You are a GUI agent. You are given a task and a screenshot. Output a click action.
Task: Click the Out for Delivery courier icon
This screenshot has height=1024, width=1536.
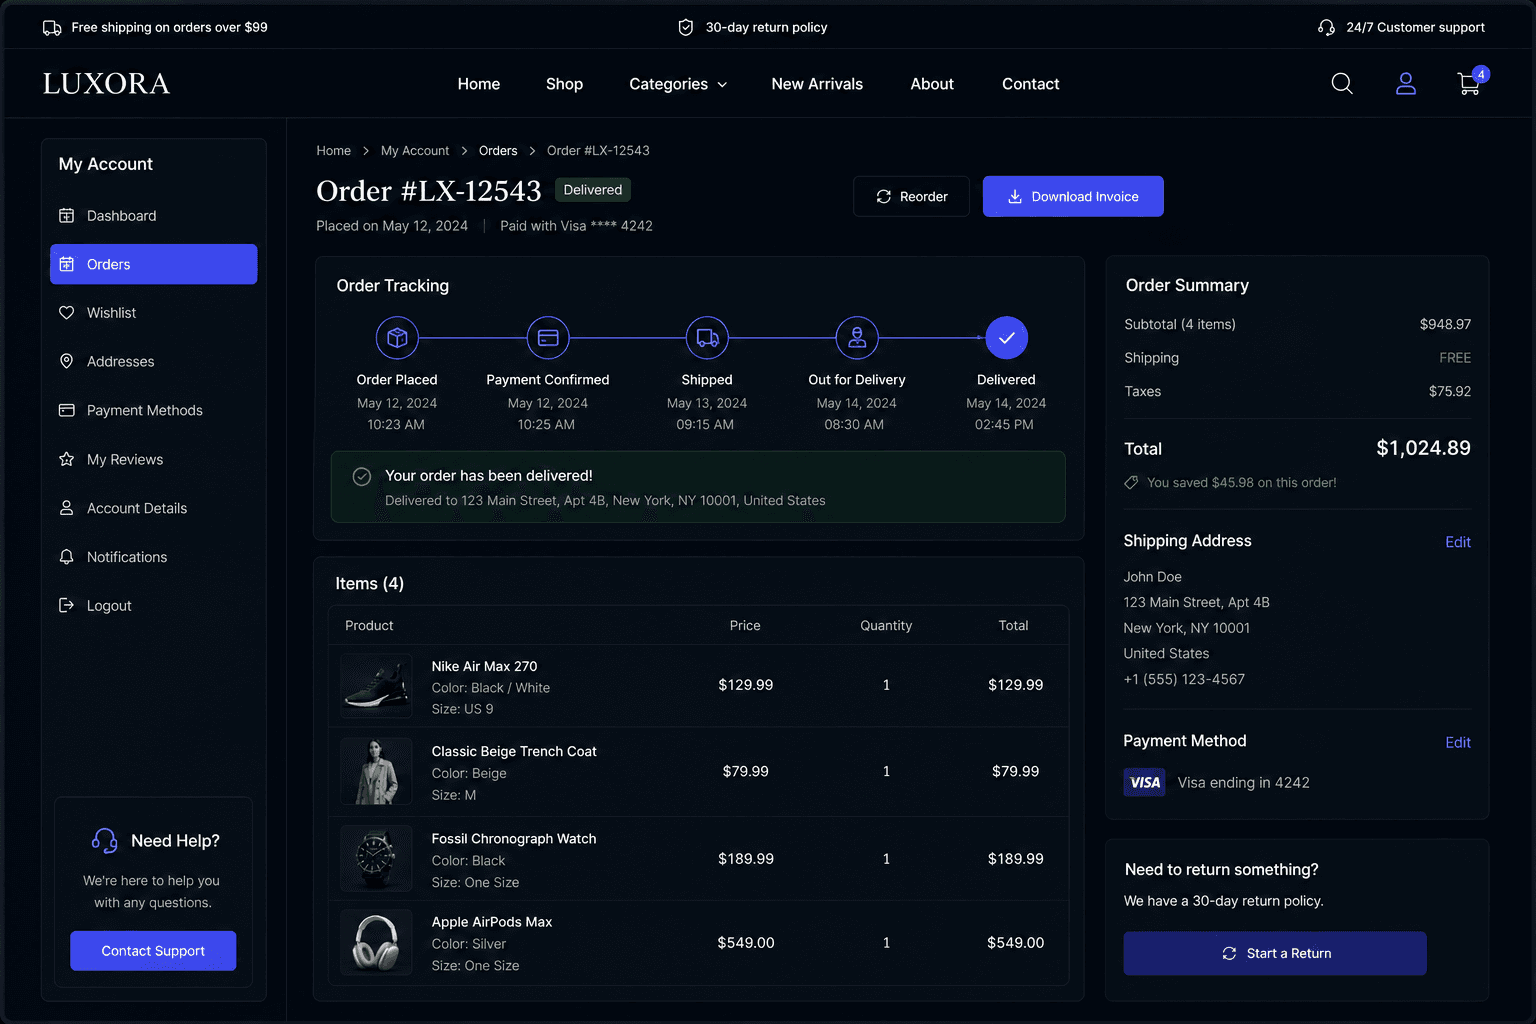coord(857,338)
